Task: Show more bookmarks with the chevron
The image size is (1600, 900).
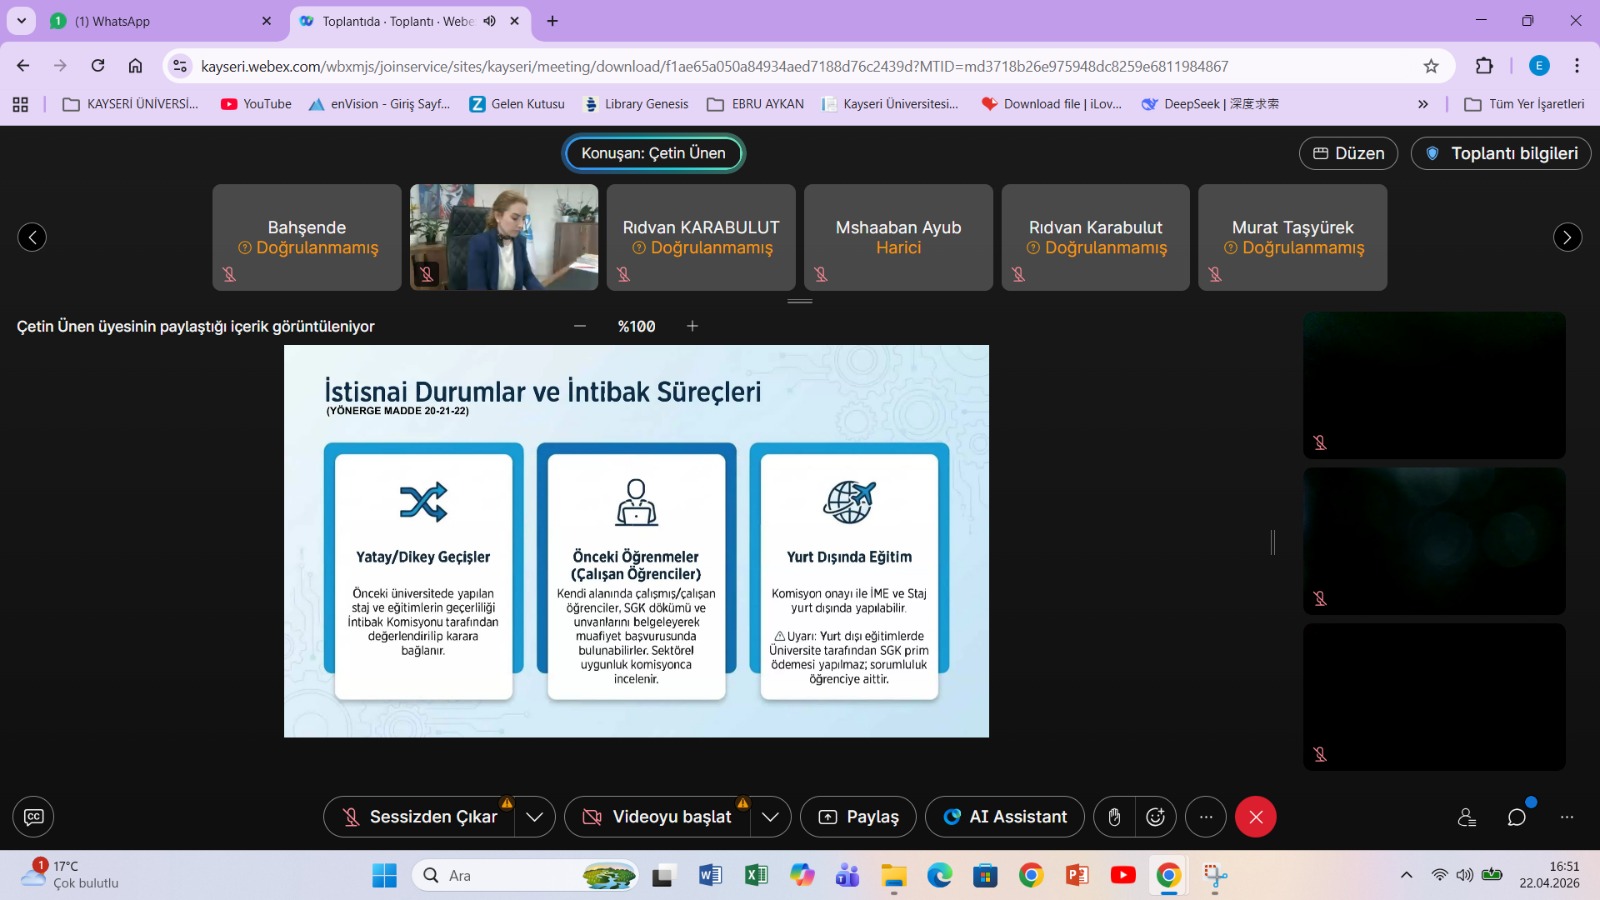Action: 1423,104
